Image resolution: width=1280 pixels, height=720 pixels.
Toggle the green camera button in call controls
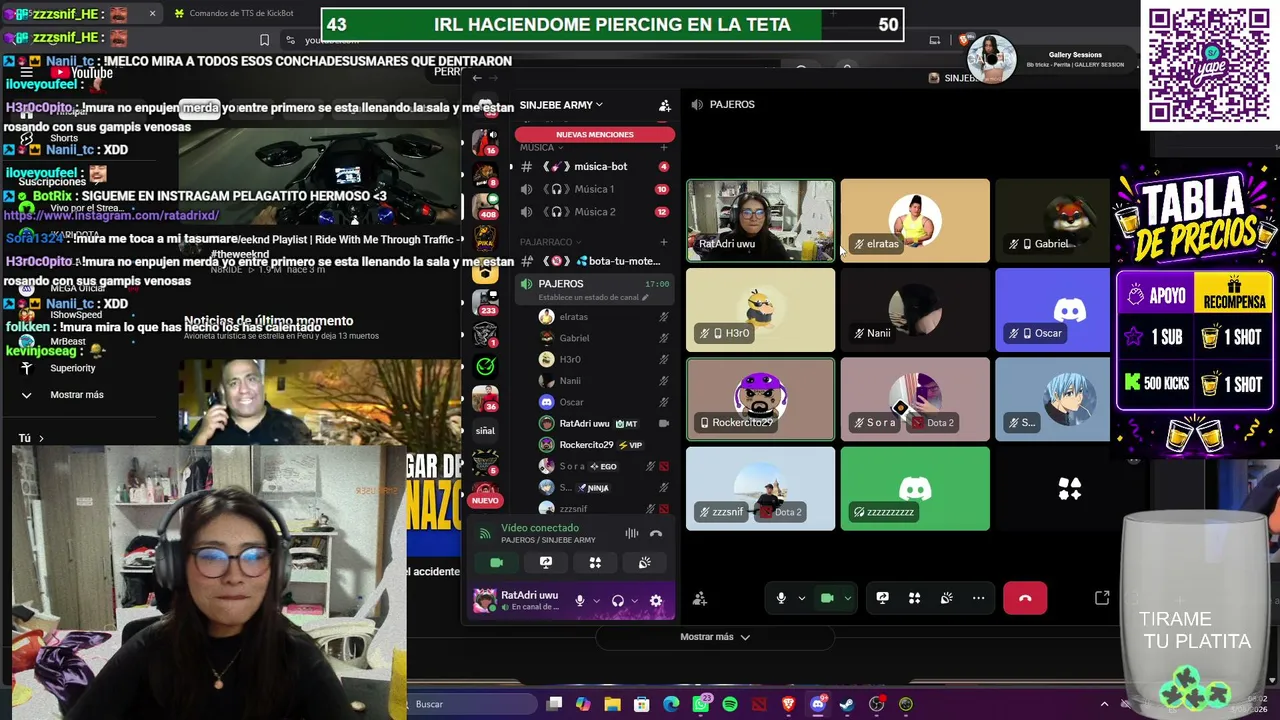pos(827,598)
